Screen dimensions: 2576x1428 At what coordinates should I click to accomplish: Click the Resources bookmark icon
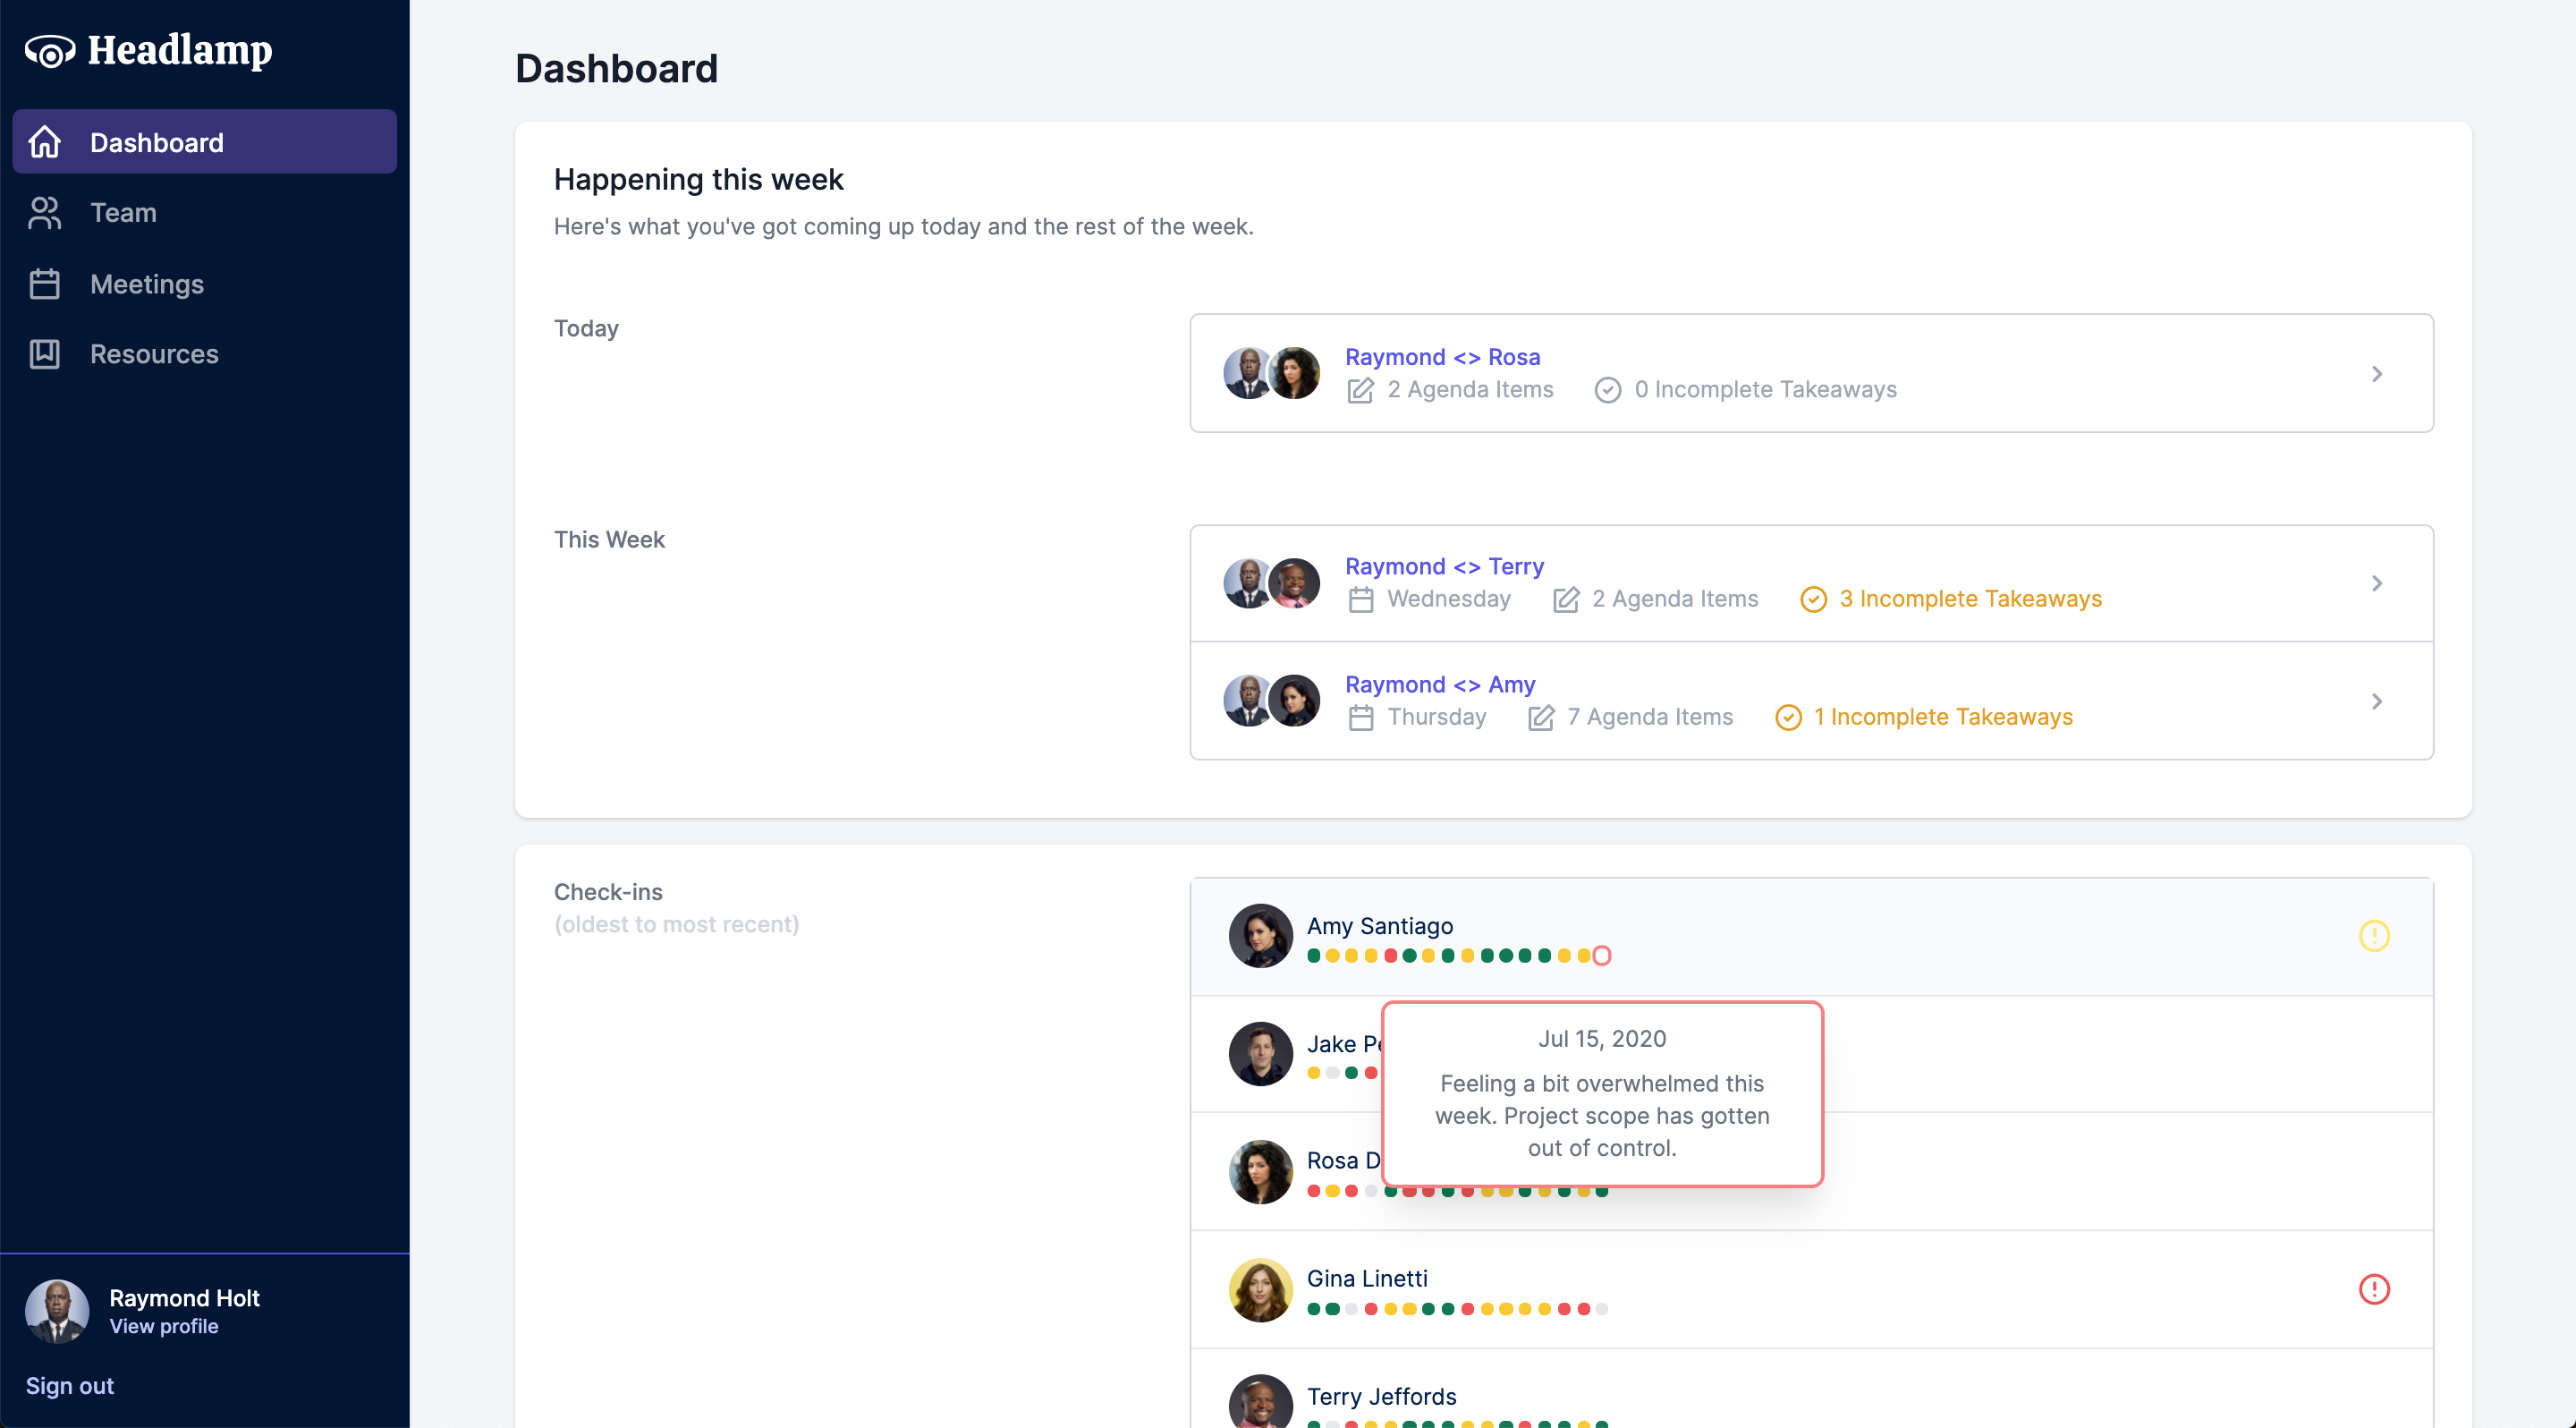click(45, 354)
